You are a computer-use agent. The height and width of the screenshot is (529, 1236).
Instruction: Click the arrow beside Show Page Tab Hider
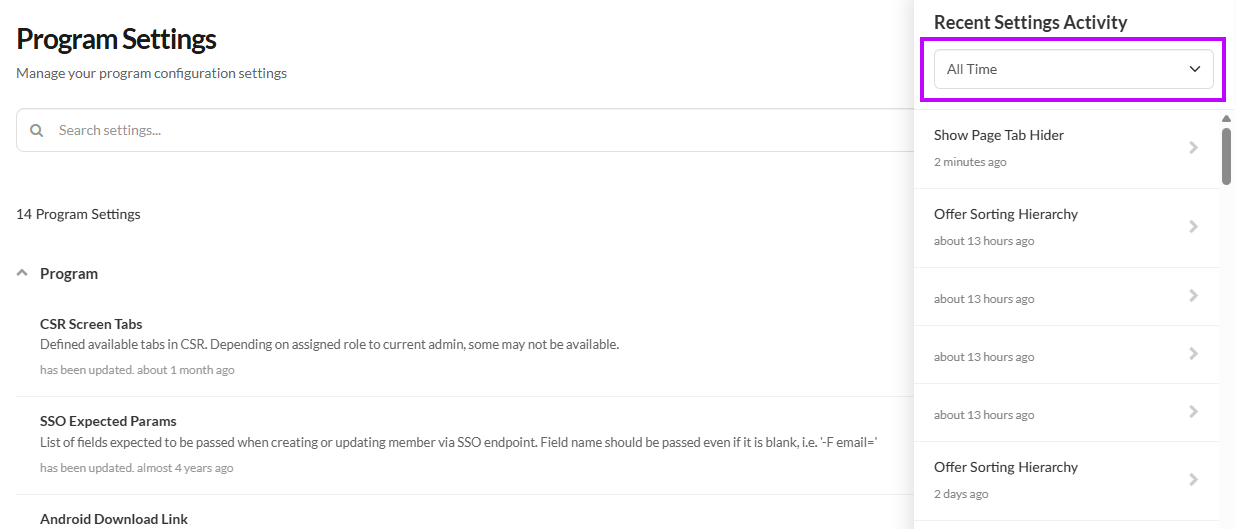pos(1193,148)
